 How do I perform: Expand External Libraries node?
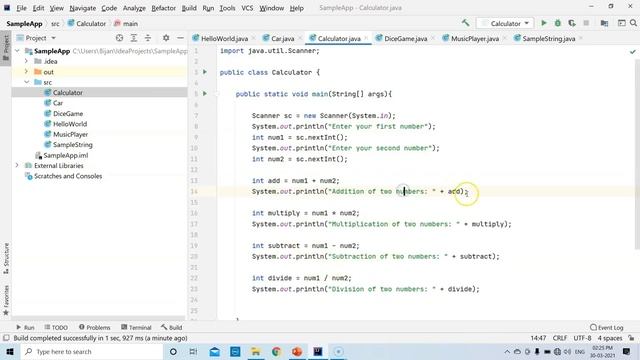[17, 165]
